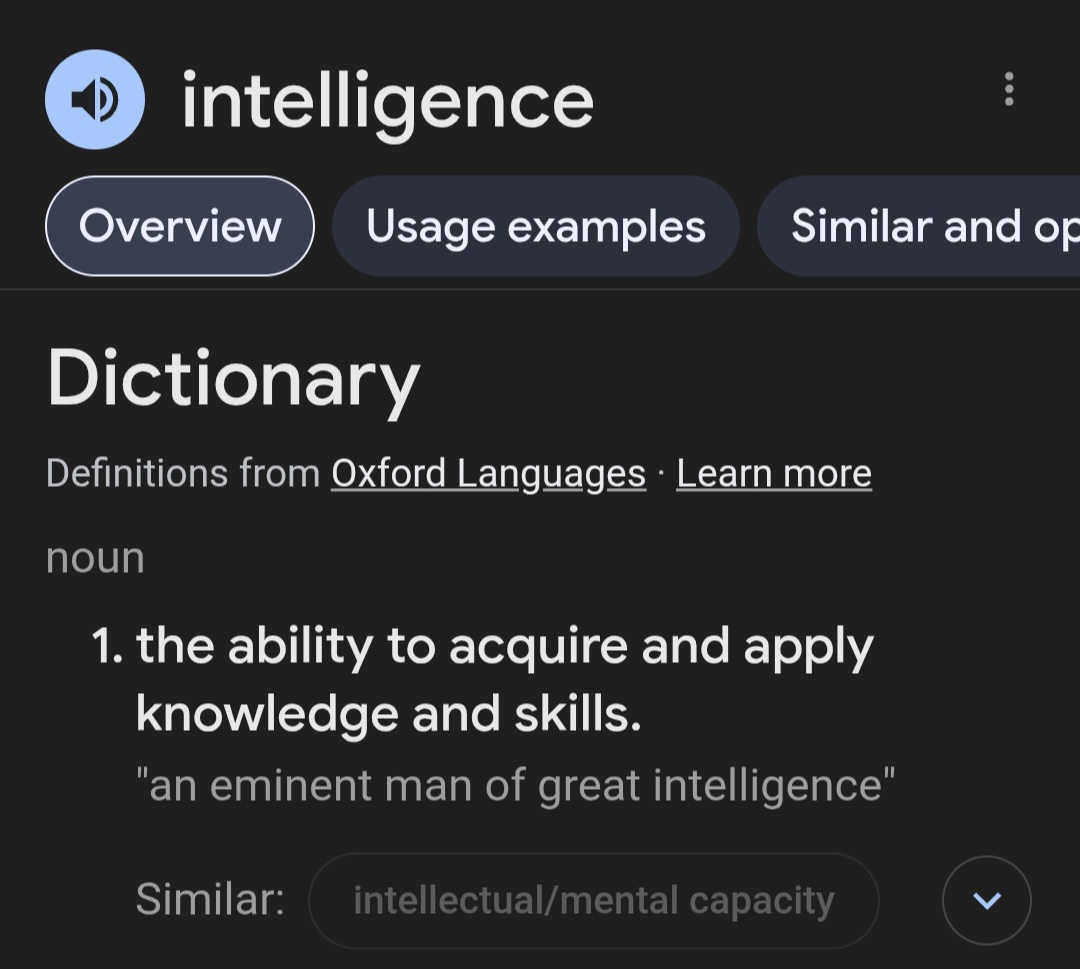1080x969 pixels.
Task: Open the Similar and opposite words tab
Action: tap(919, 226)
